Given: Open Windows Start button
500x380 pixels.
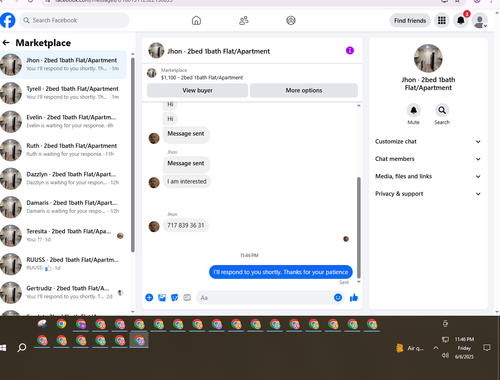Looking at the screenshot, I should (3, 348).
